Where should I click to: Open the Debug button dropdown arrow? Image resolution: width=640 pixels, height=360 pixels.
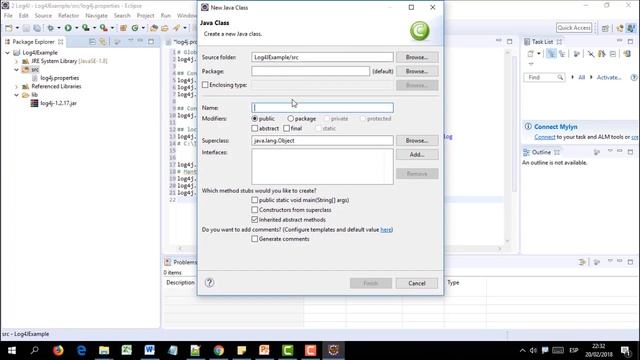[x=59, y=28]
